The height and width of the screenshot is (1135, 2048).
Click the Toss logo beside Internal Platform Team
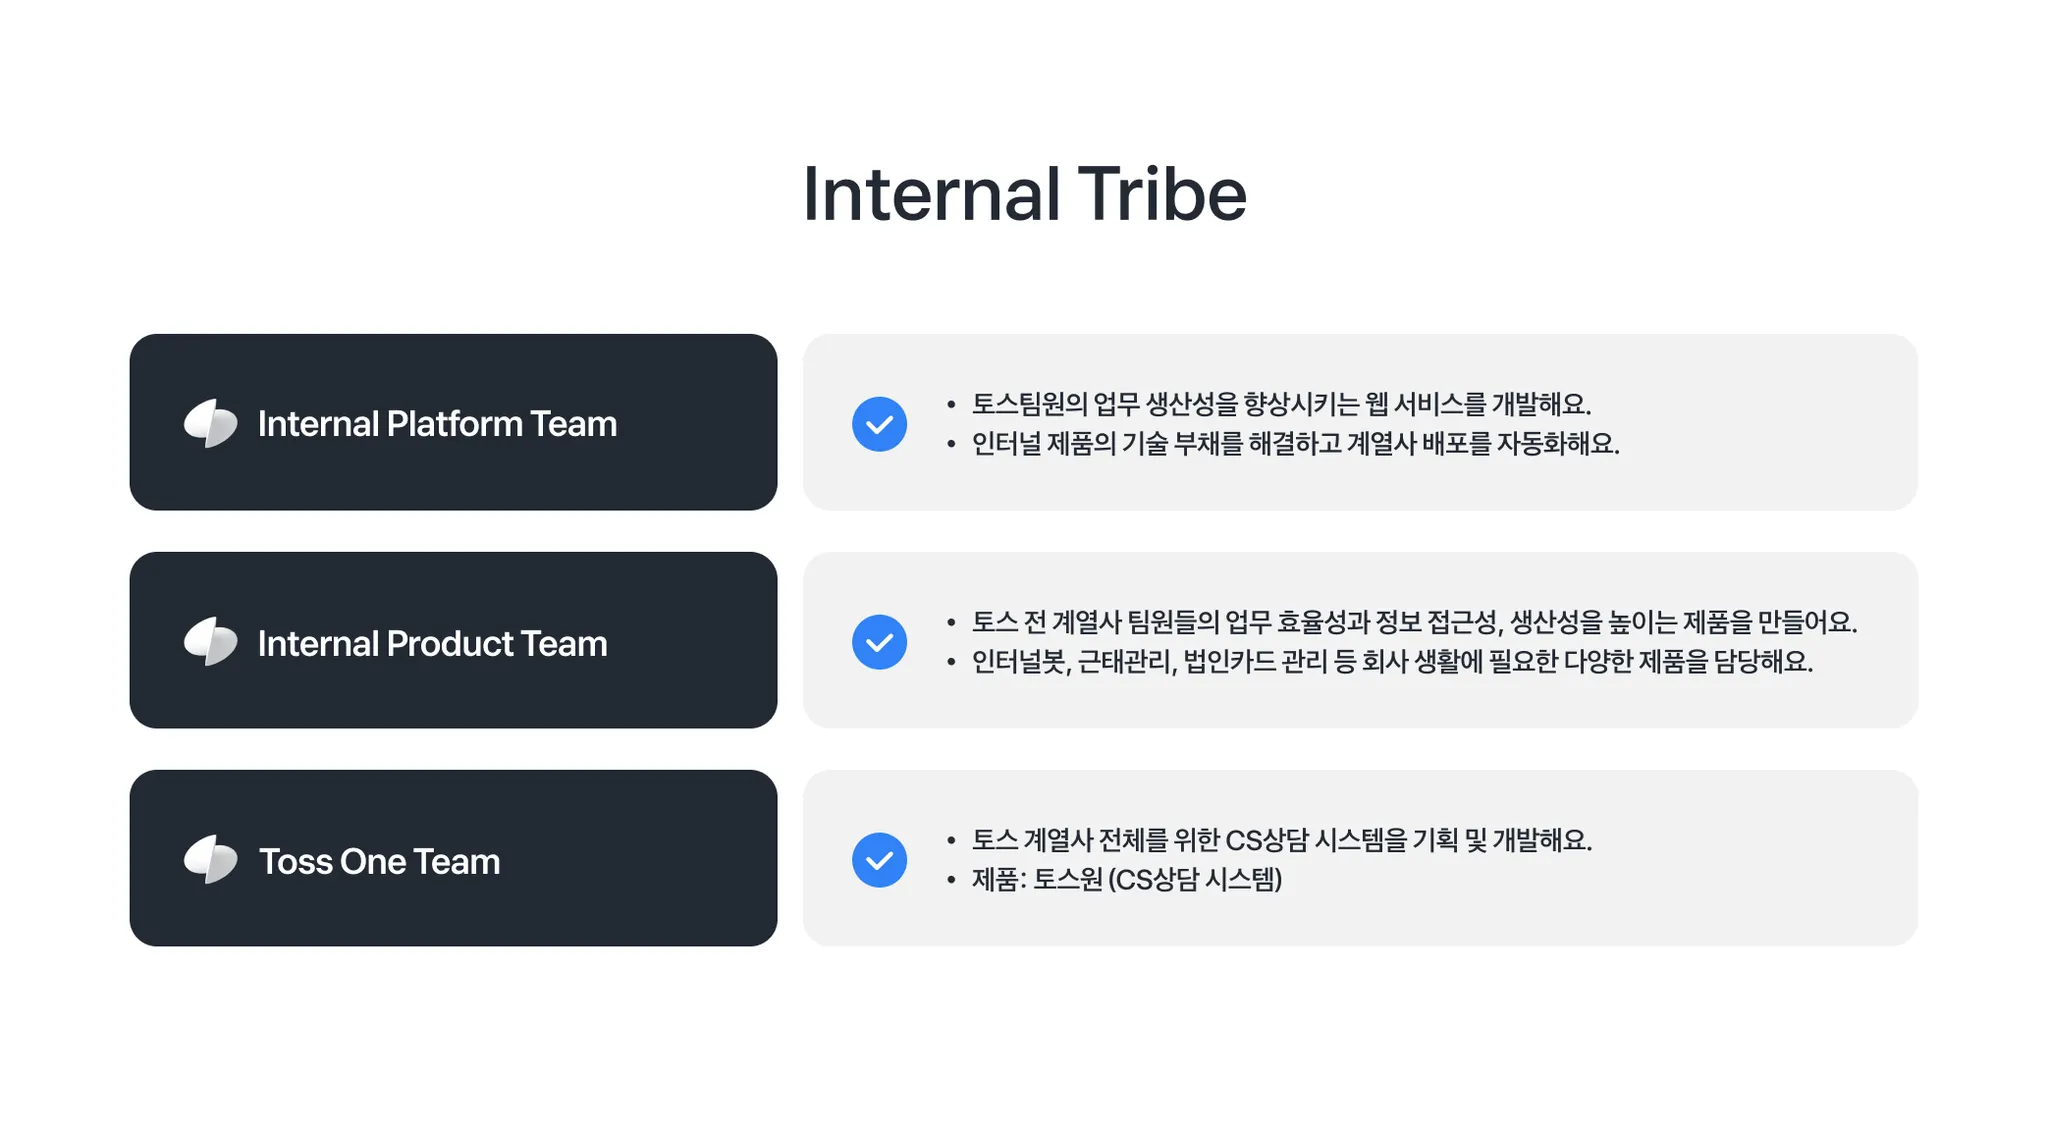point(211,423)
